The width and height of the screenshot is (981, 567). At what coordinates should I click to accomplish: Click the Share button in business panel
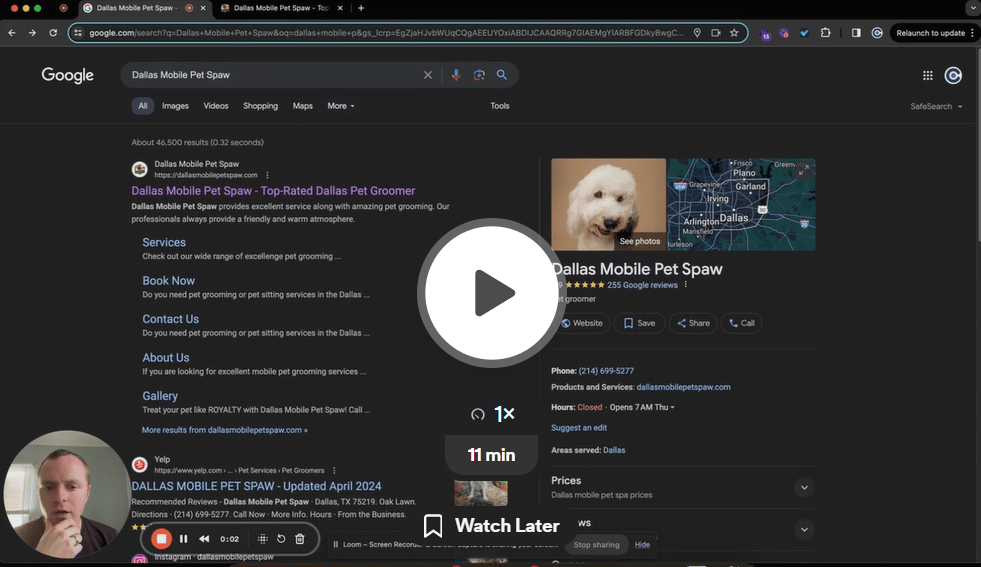tap(693, 323)
